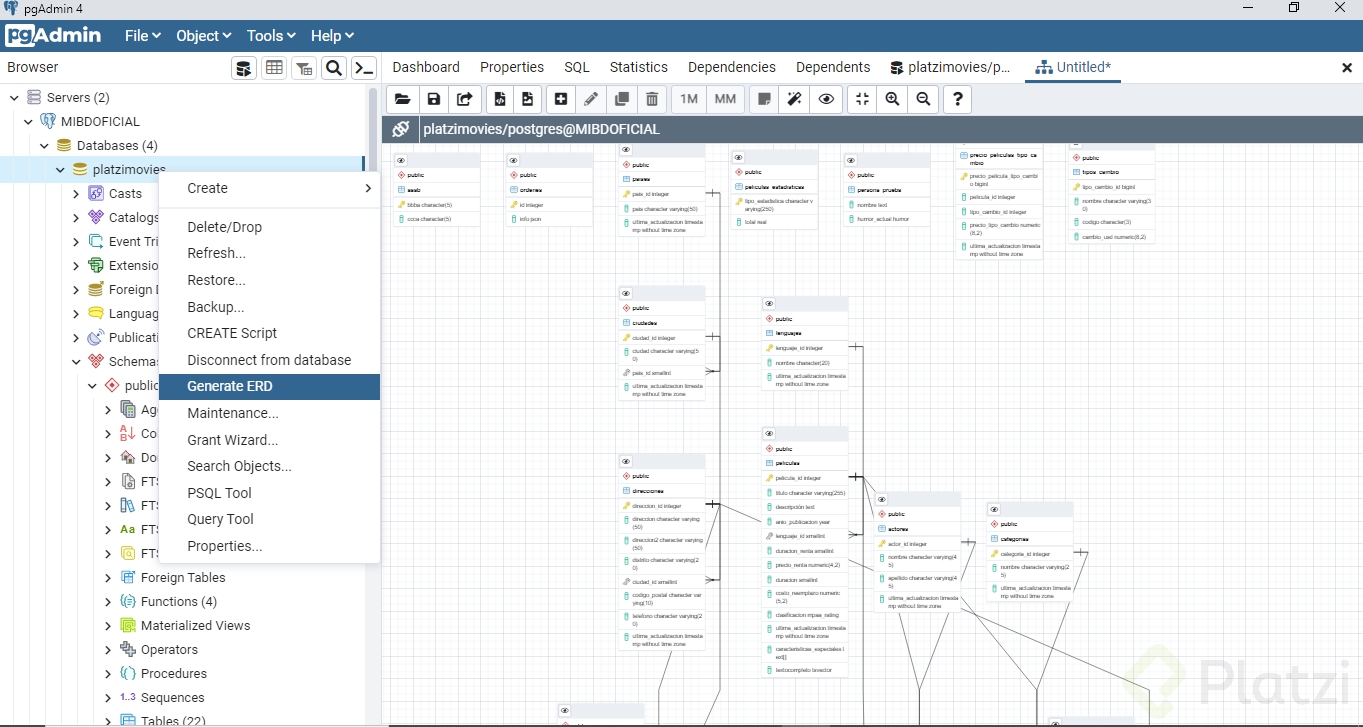The width and height of the screenshot is (1363, 727).
Task: Save the ERD project with floppy disk icon
Action: pos(434,99)
